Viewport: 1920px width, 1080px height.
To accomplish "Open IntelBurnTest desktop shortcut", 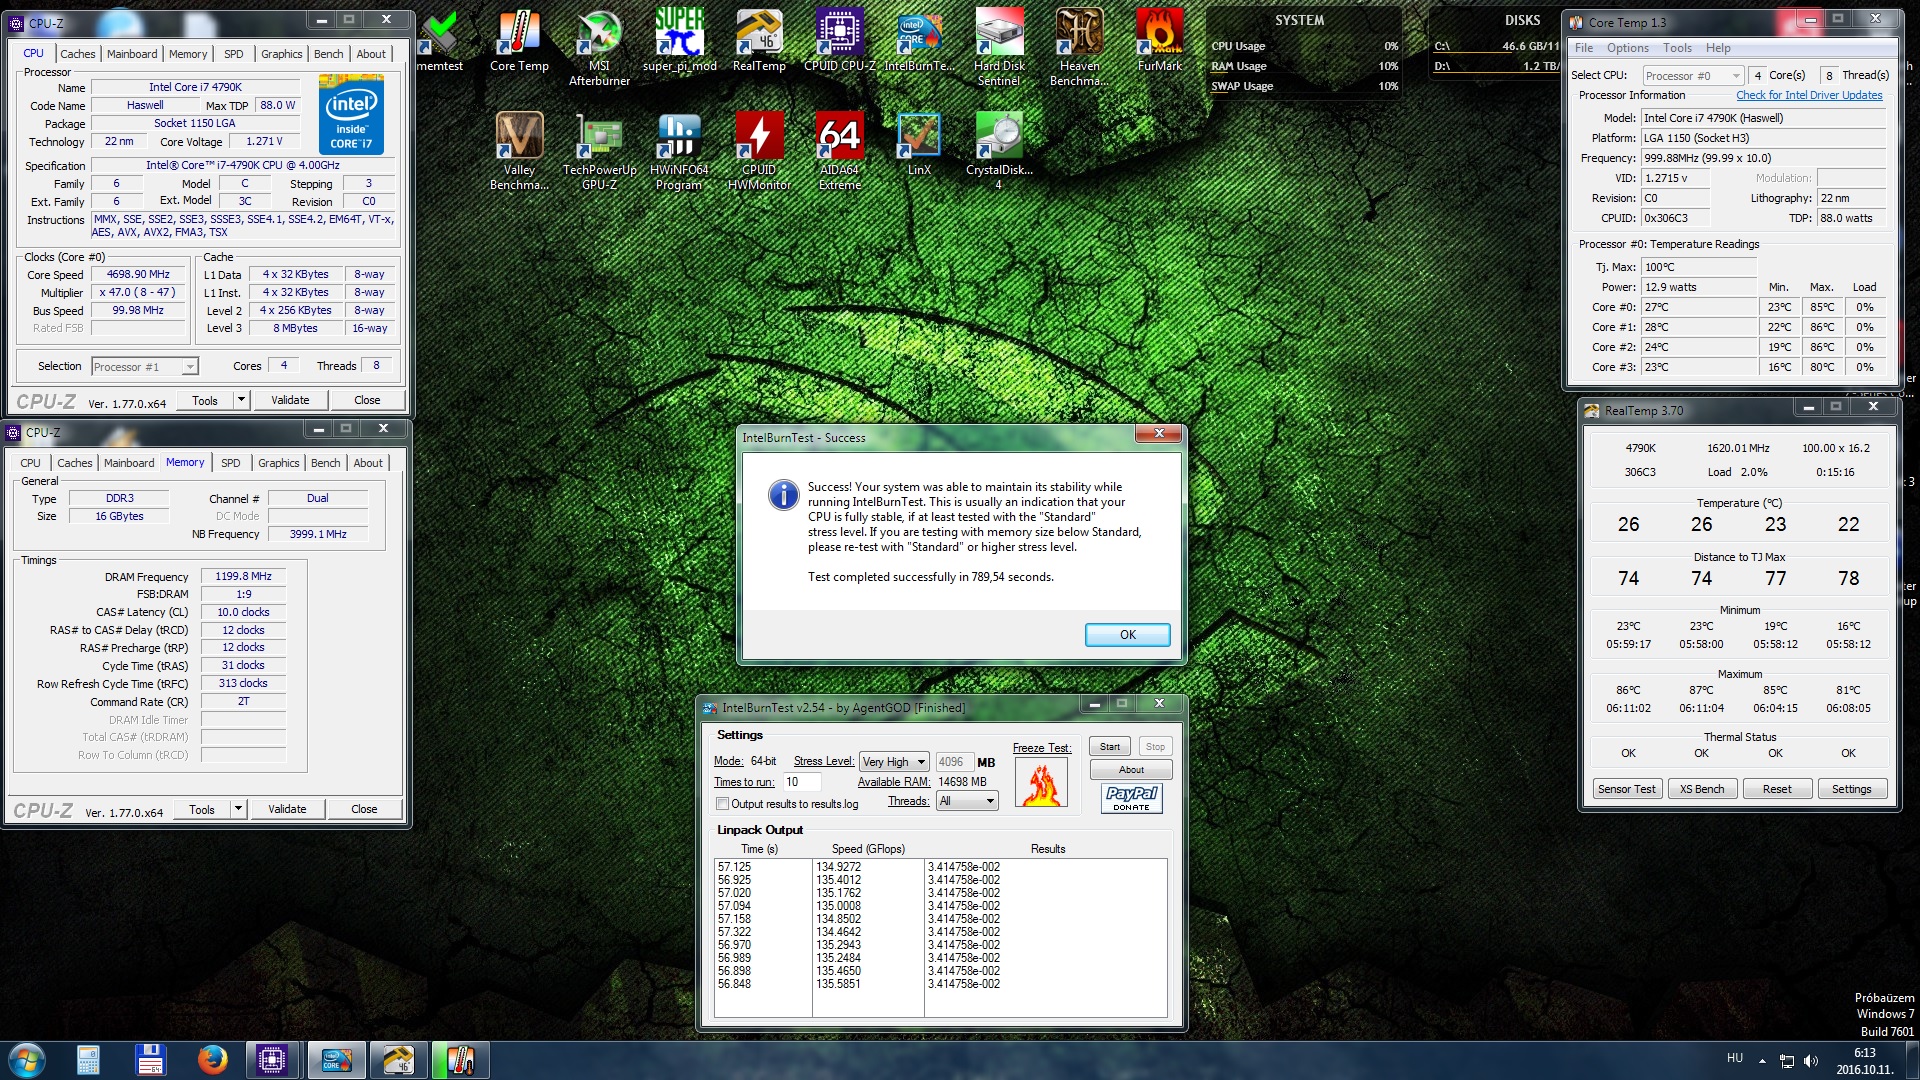I will [x=919, y=40].
